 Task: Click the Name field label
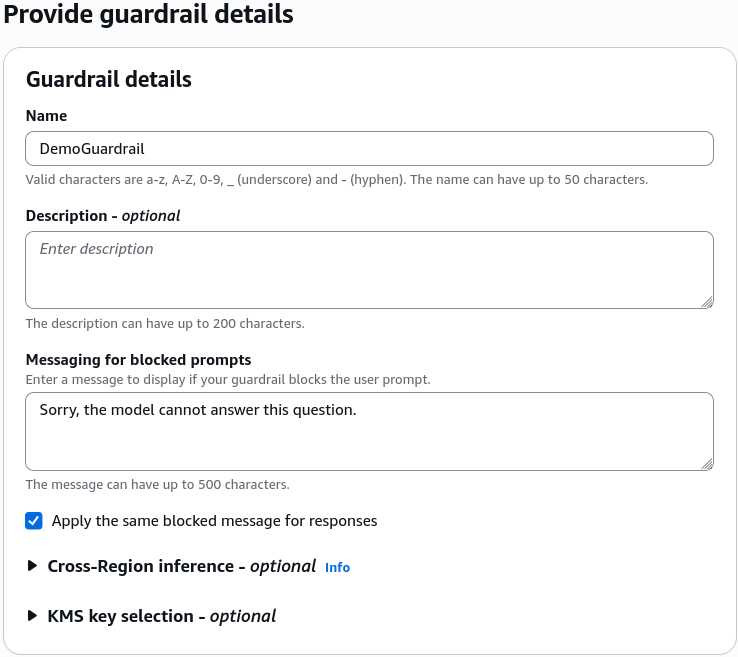point(46,116)
